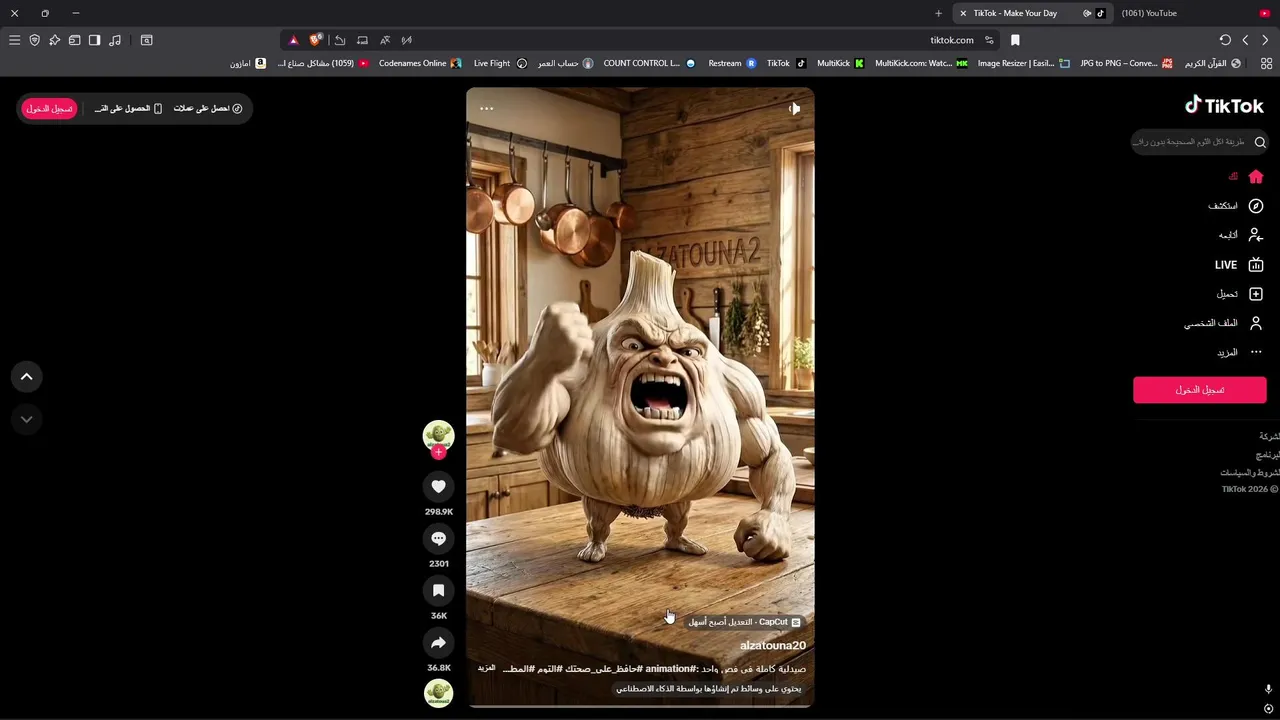Viewport: 1280px width, 720px height.
Task: Open Explore (استكشف) in sidebar
Action: point(1236,206)
